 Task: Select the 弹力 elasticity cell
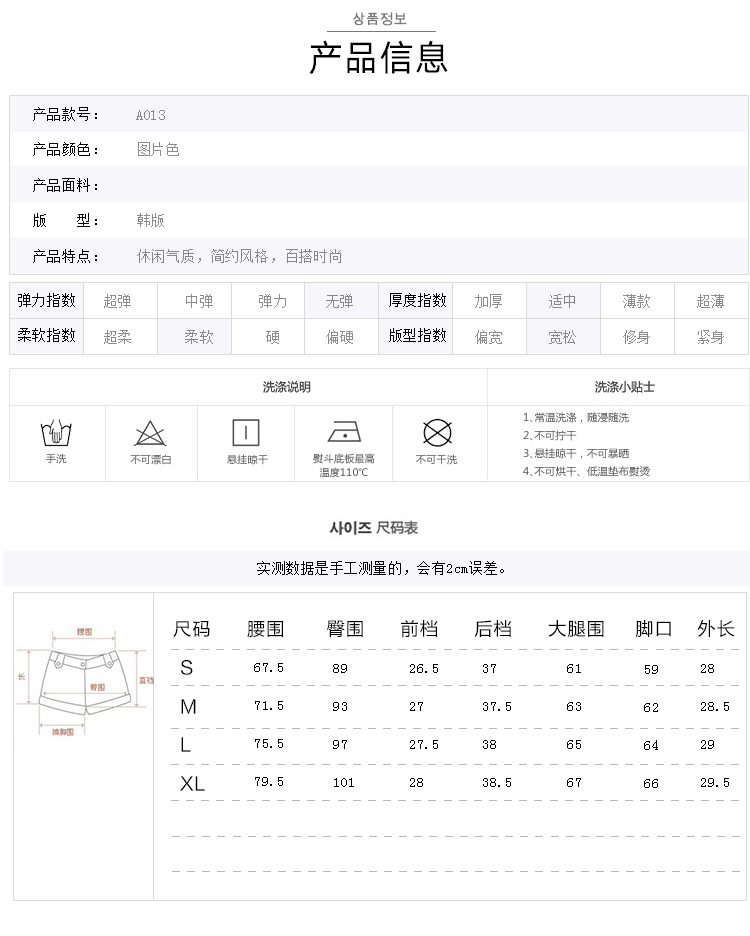click(x=268, y=301)
